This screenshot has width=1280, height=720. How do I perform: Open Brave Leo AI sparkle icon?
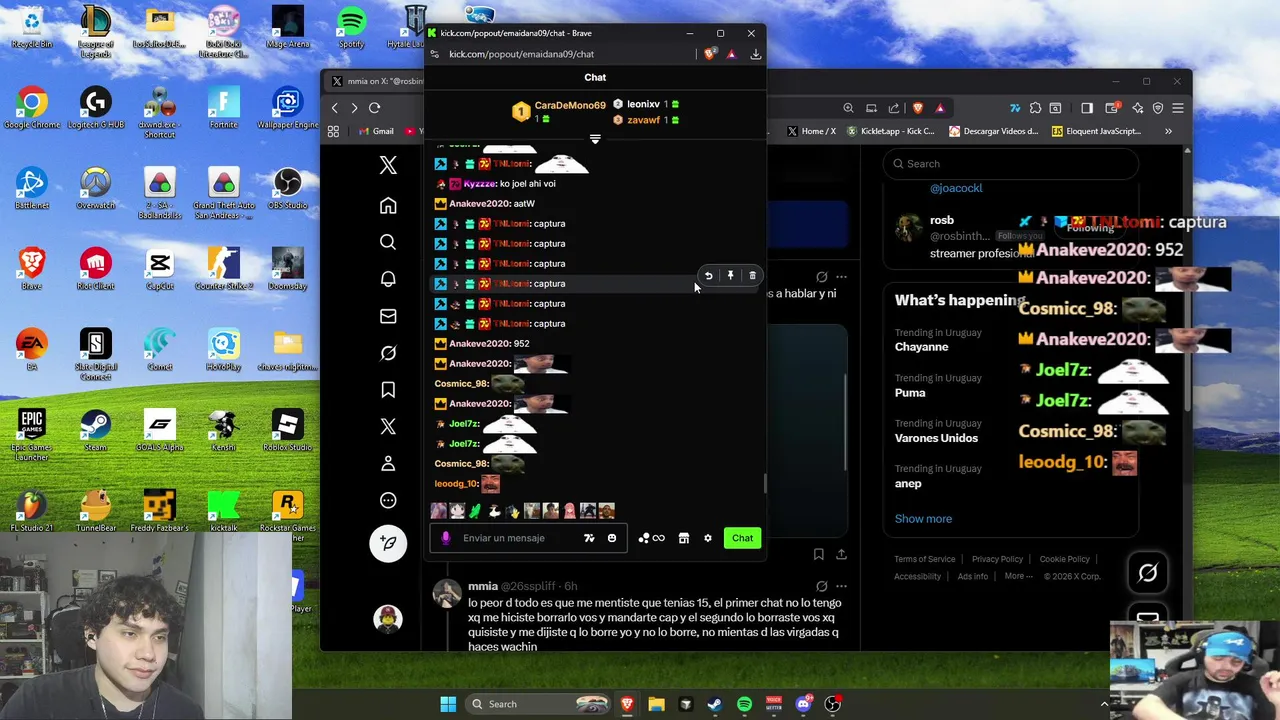(1137, 108)
